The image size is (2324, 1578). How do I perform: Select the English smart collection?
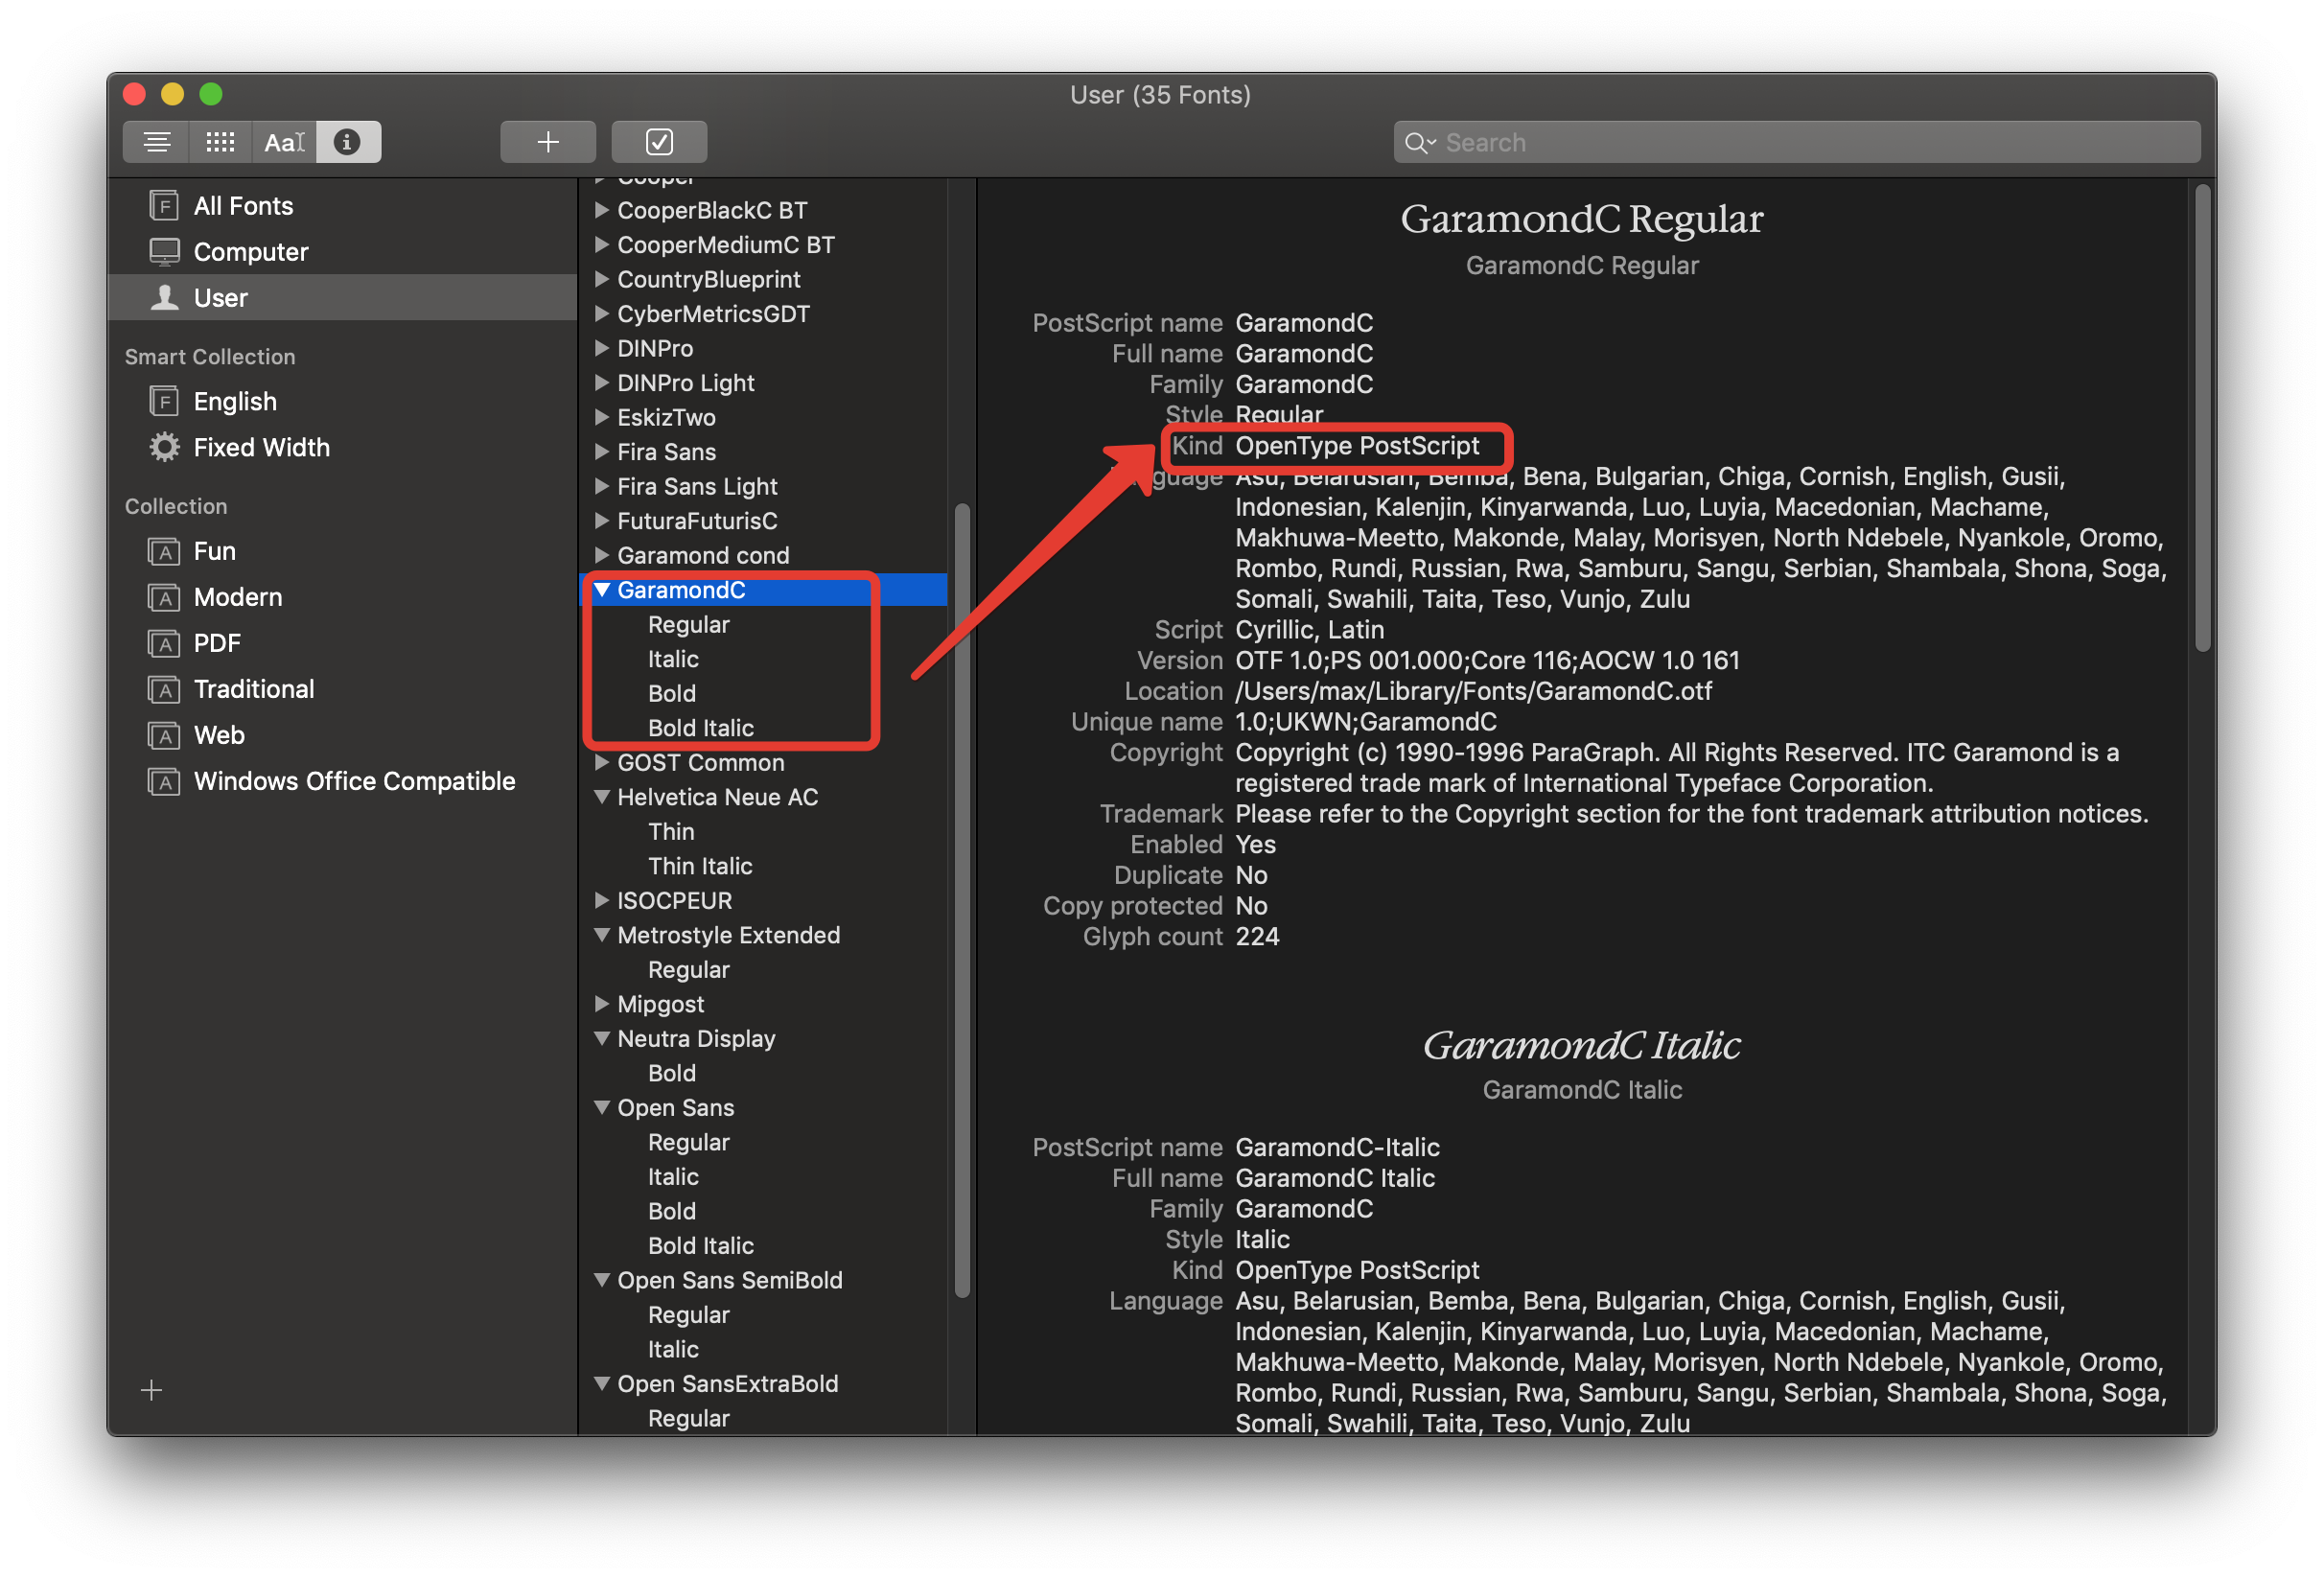pos(236,400)
